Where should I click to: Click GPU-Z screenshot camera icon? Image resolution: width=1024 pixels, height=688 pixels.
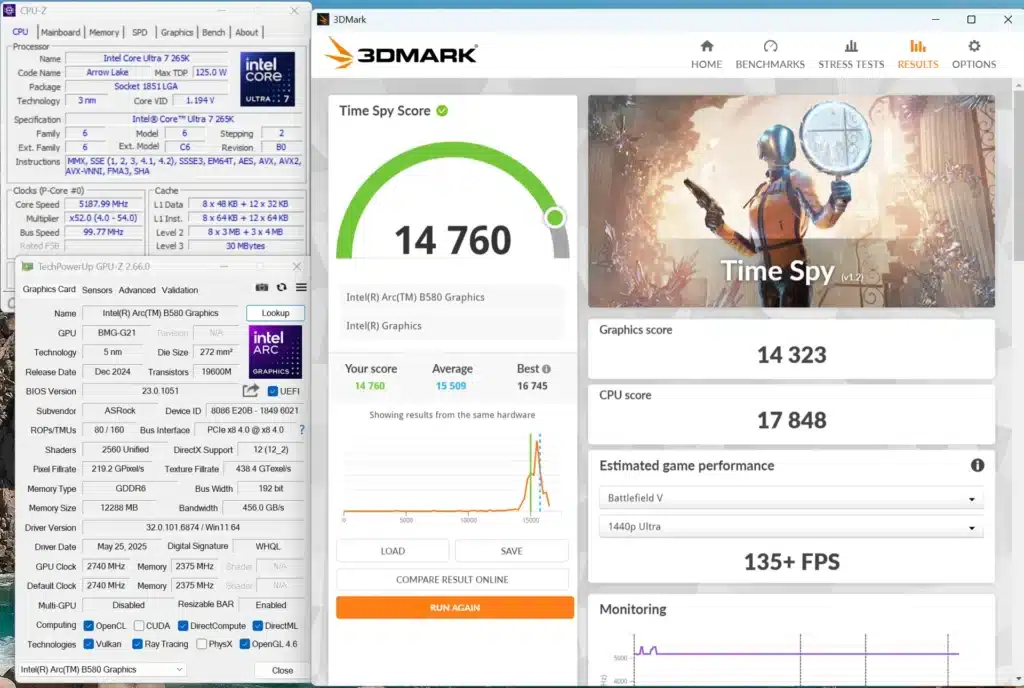(262, 287)
